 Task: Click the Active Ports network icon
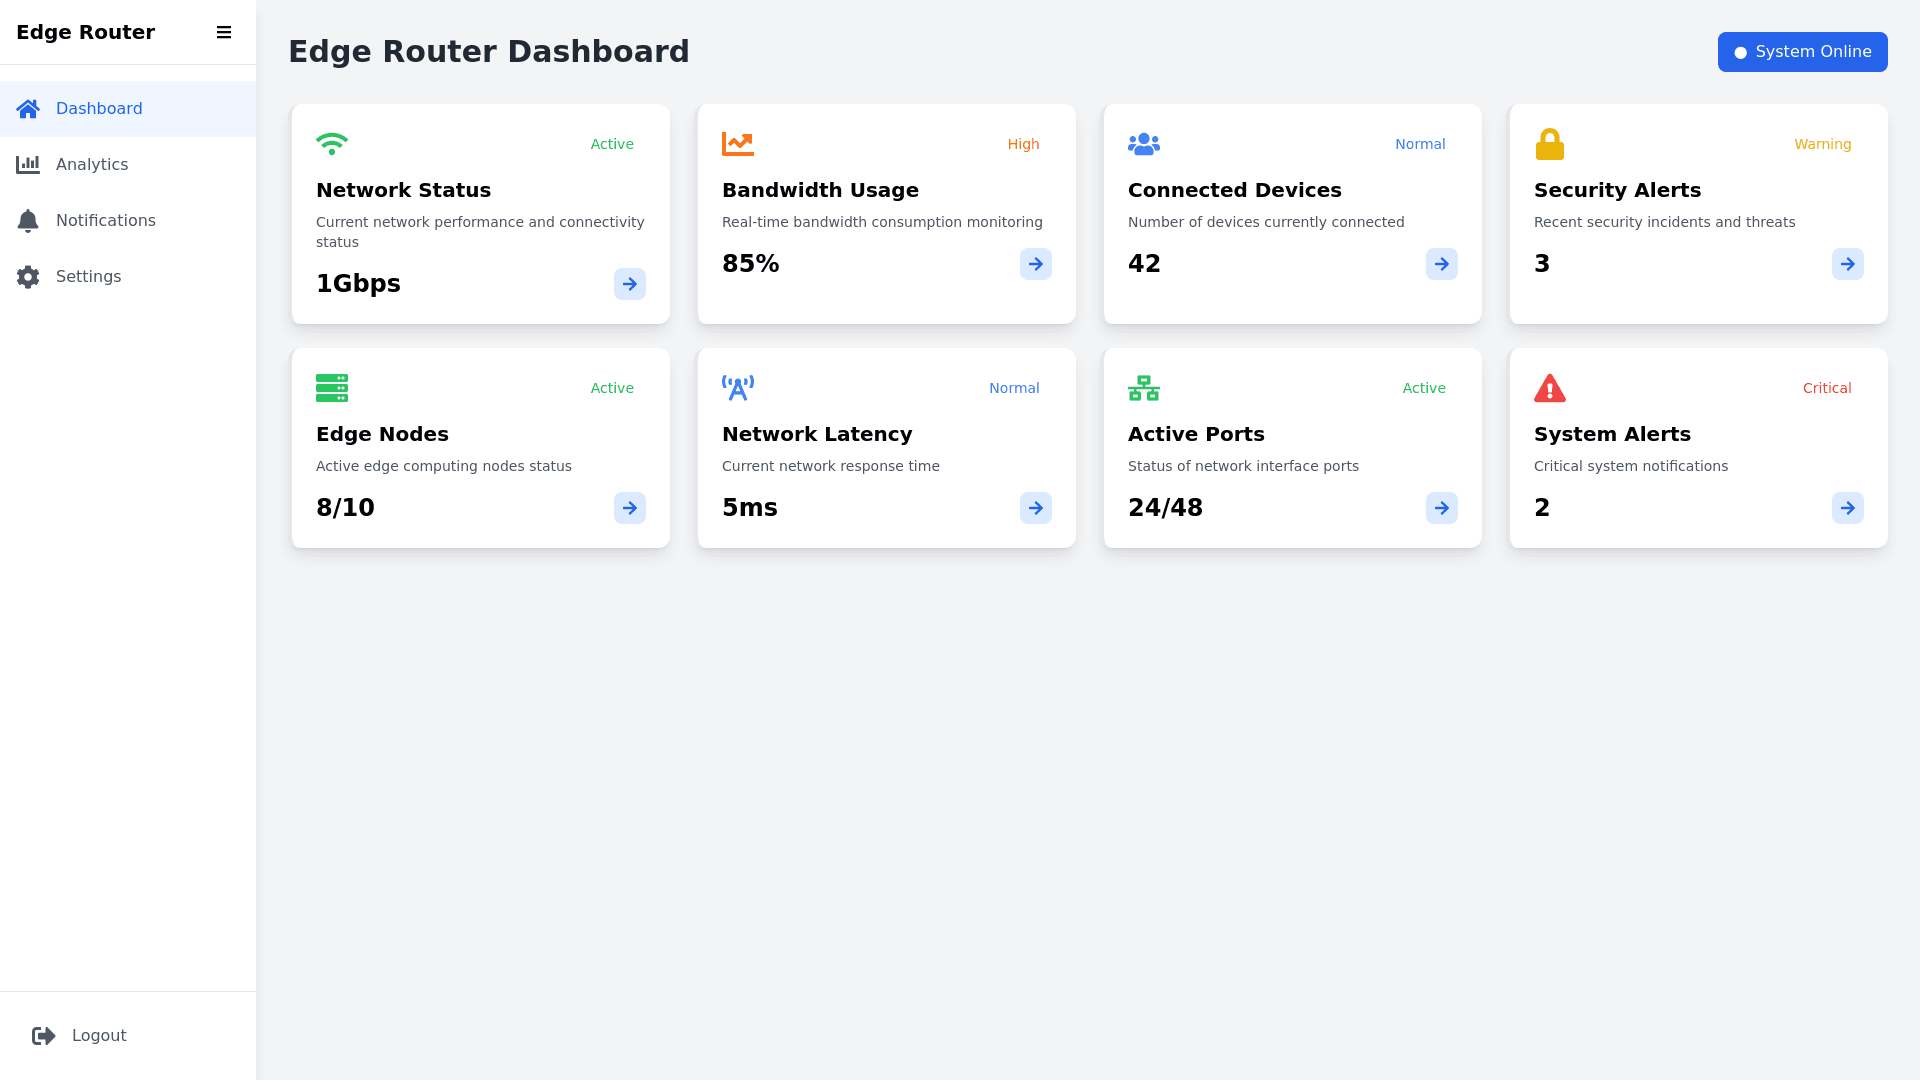pos(1144,388)
